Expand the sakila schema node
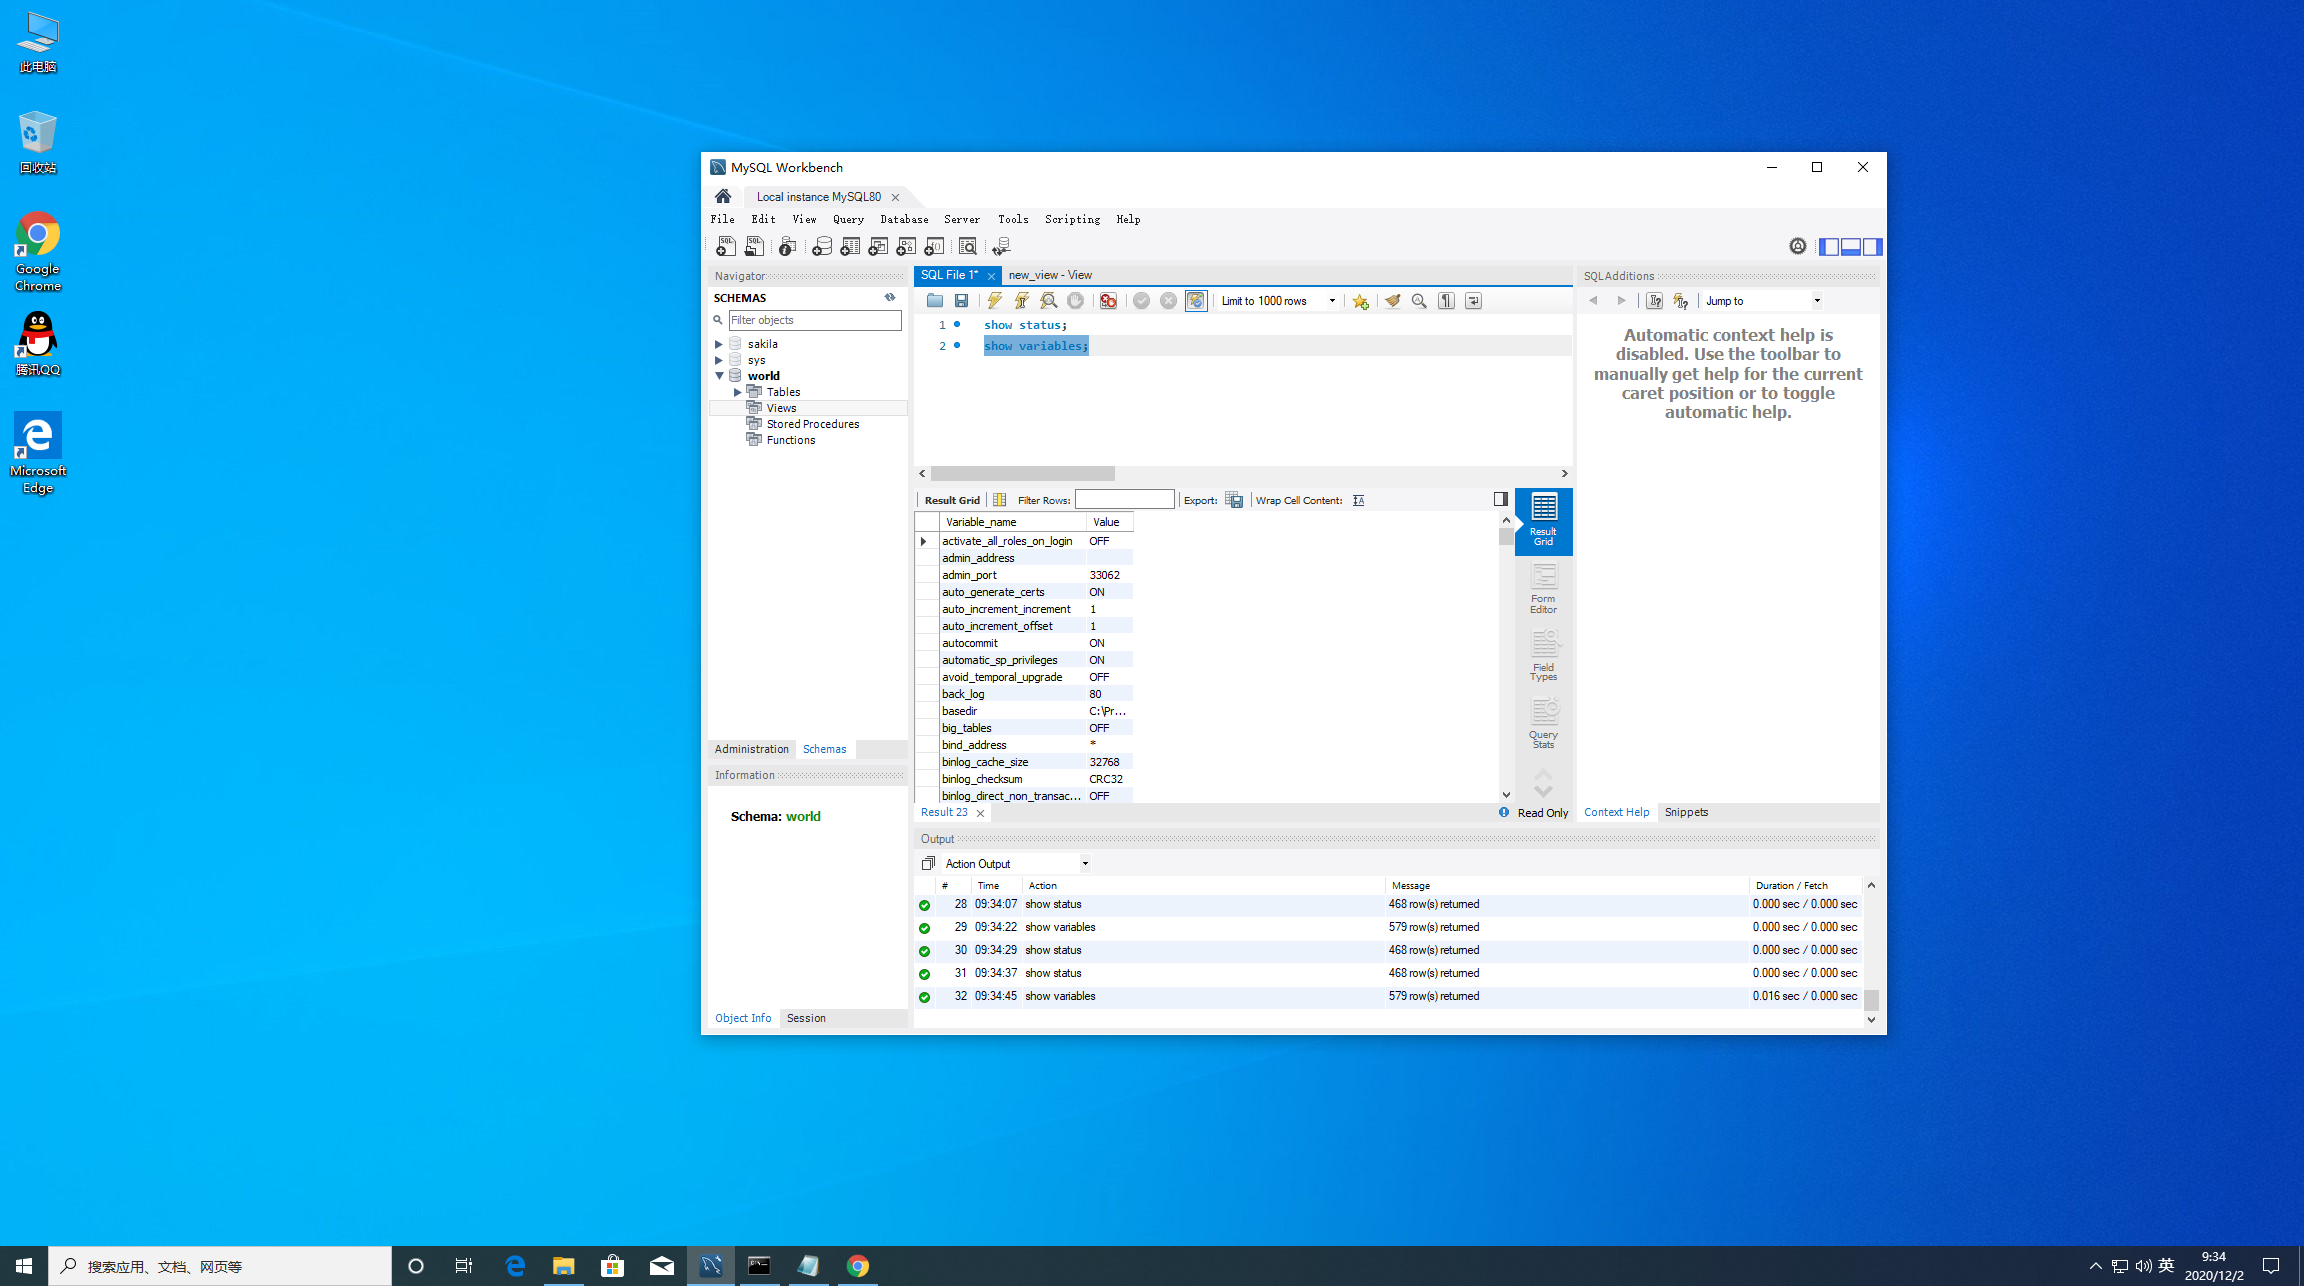Screen dimensions: 2304x1286 point(718,344)
